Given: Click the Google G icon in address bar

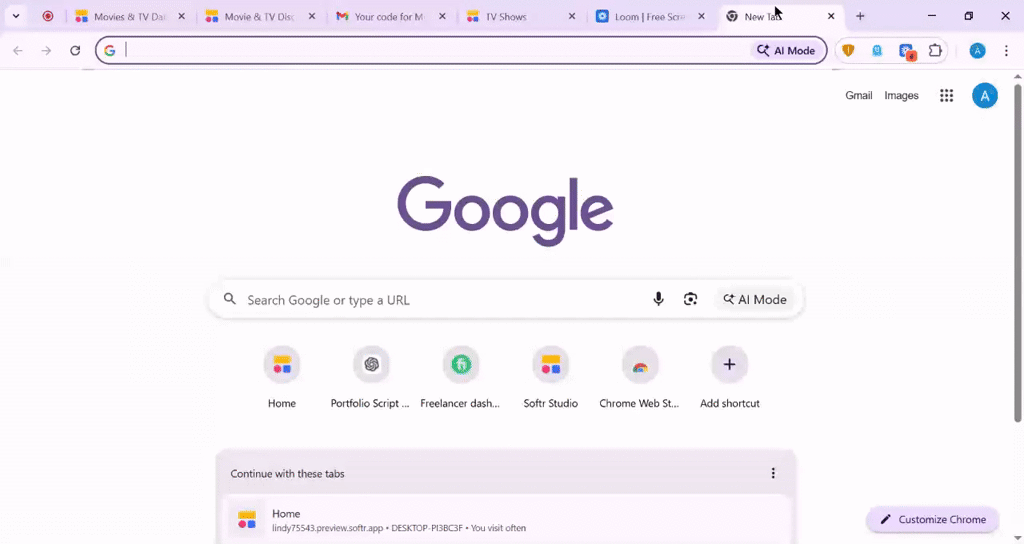Looking at the screenshot, I should point(110,50).
